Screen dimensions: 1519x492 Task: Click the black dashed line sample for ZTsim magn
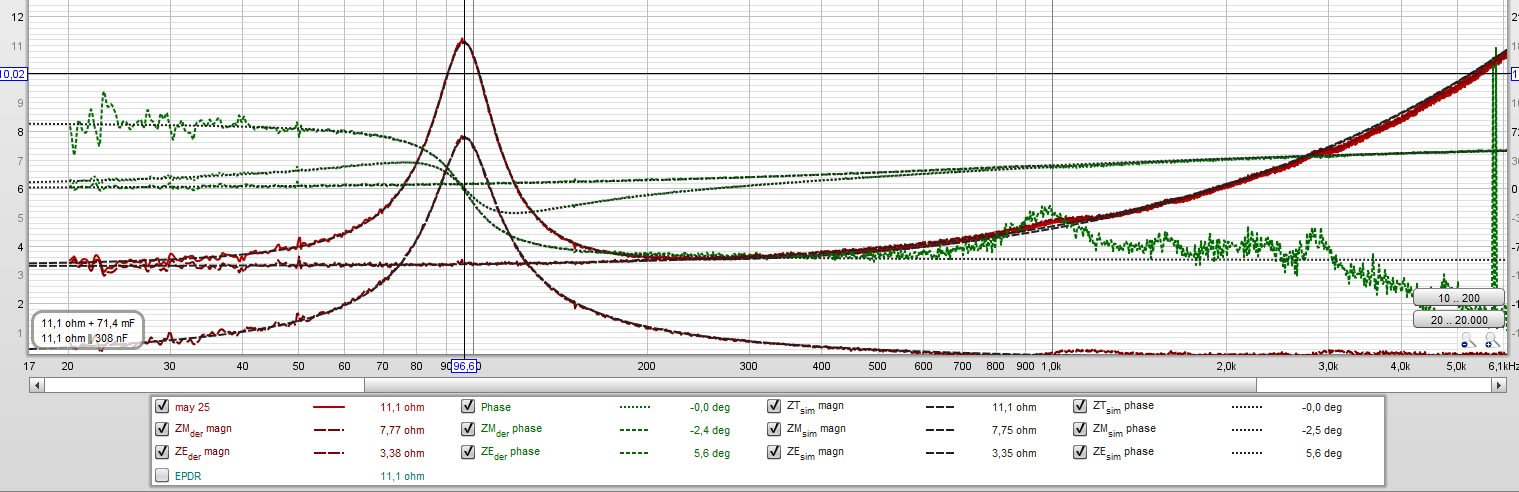(940, 408)
